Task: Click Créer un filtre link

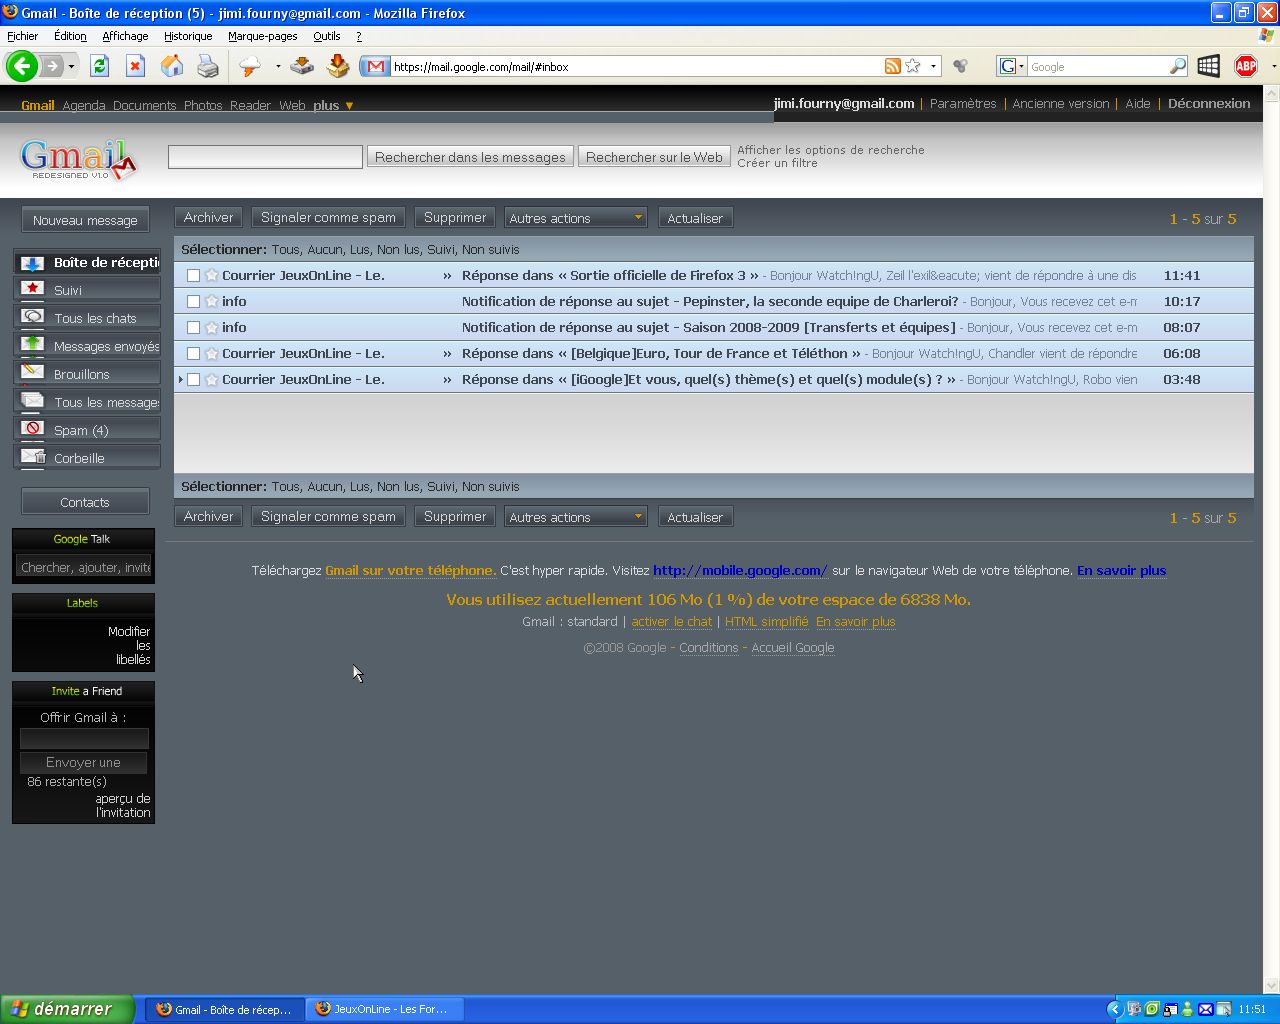Action: (x=777, y=163)
